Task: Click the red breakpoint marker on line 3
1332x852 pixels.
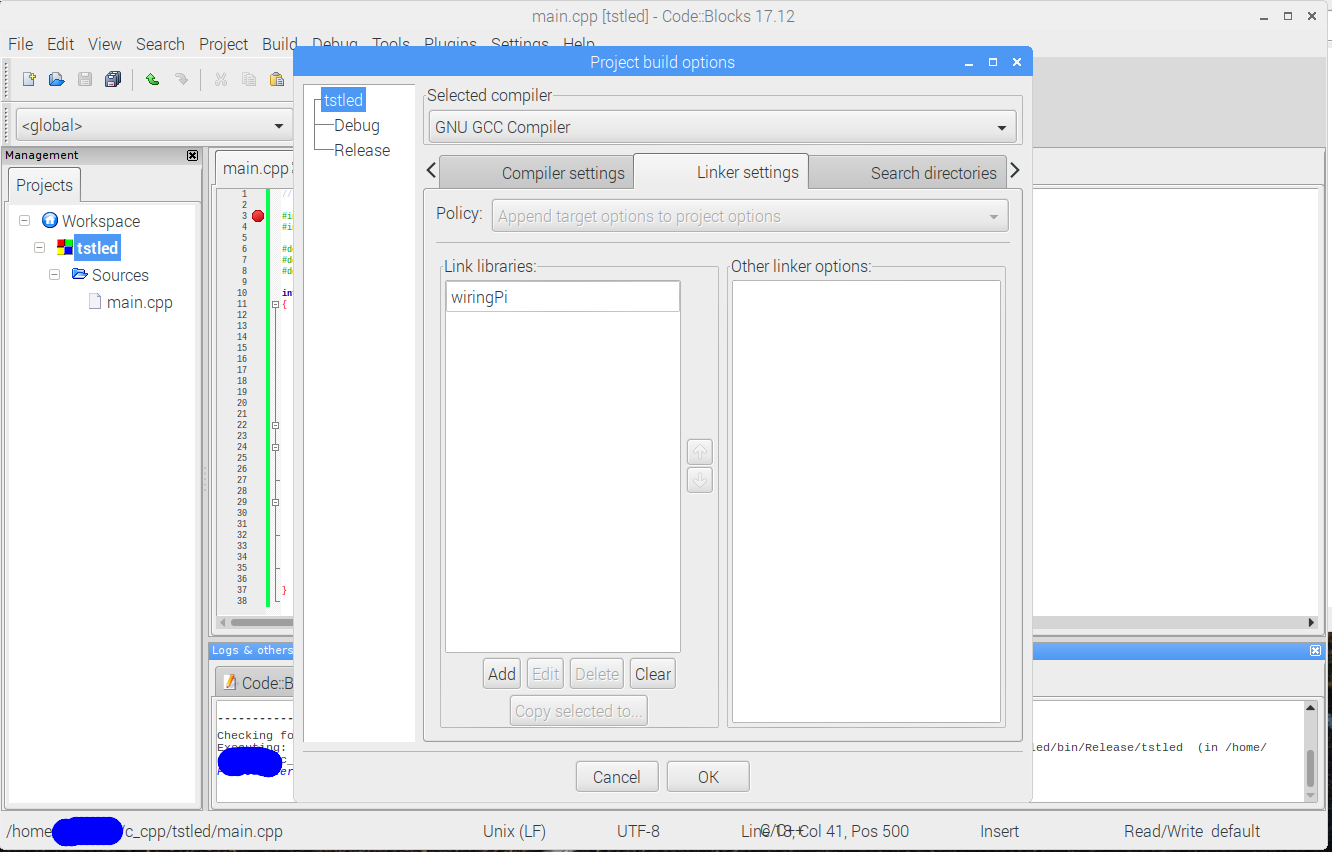Action: pyautogui.click(x=258, y=216)
